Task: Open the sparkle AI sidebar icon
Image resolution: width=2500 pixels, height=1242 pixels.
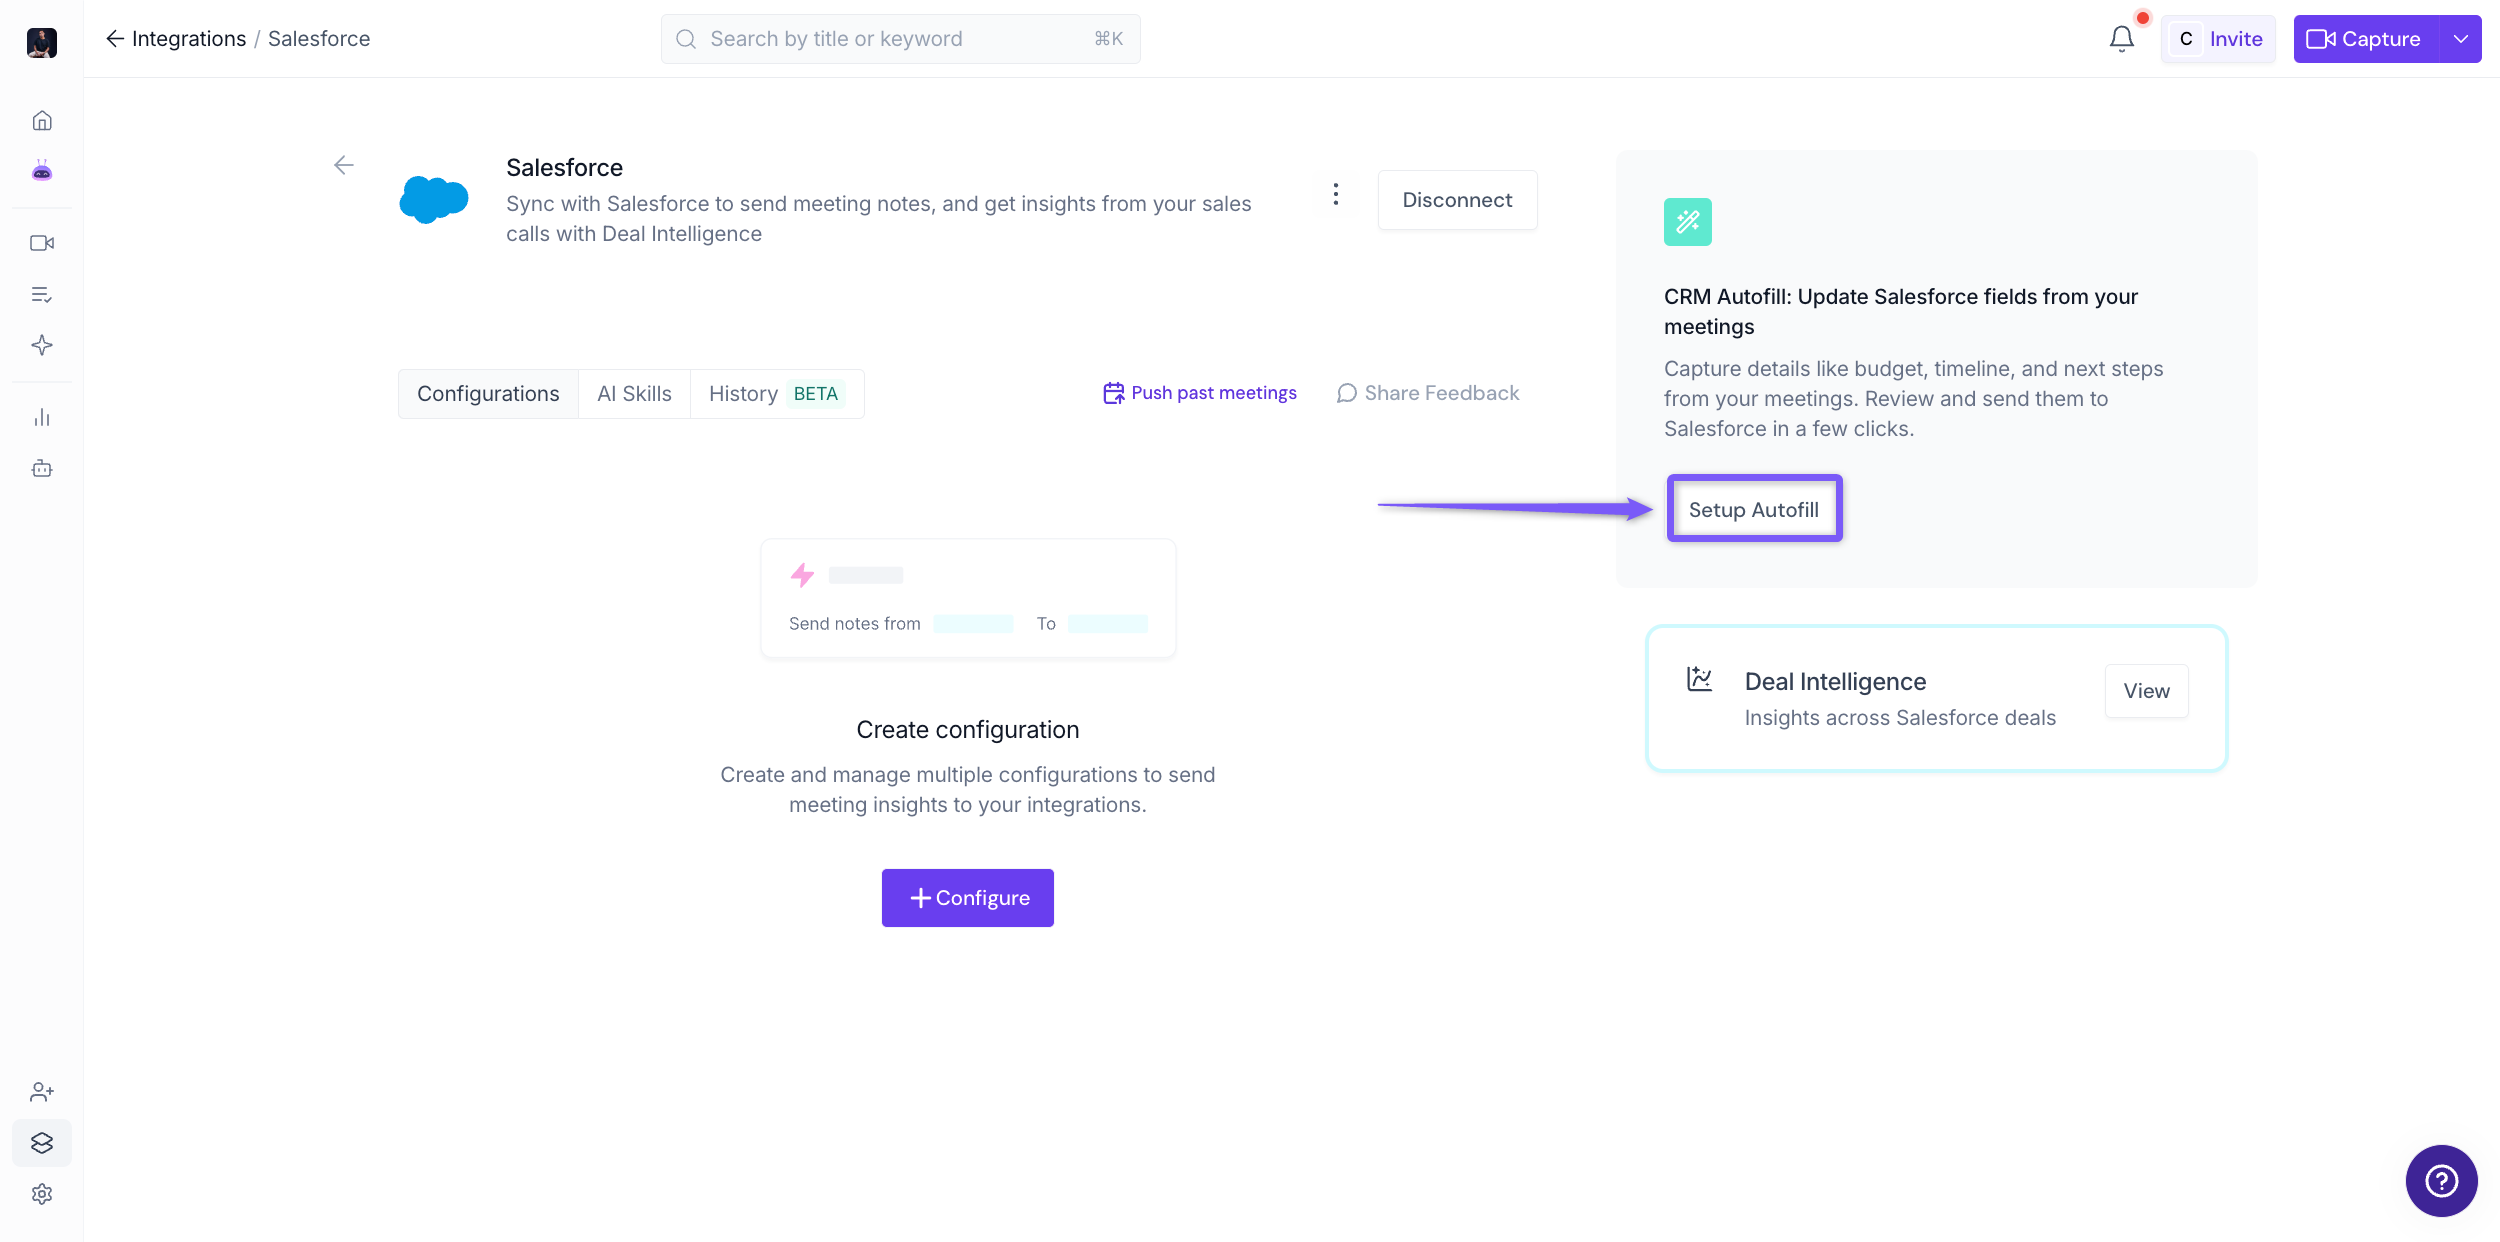Action: [x=42, y=345]
